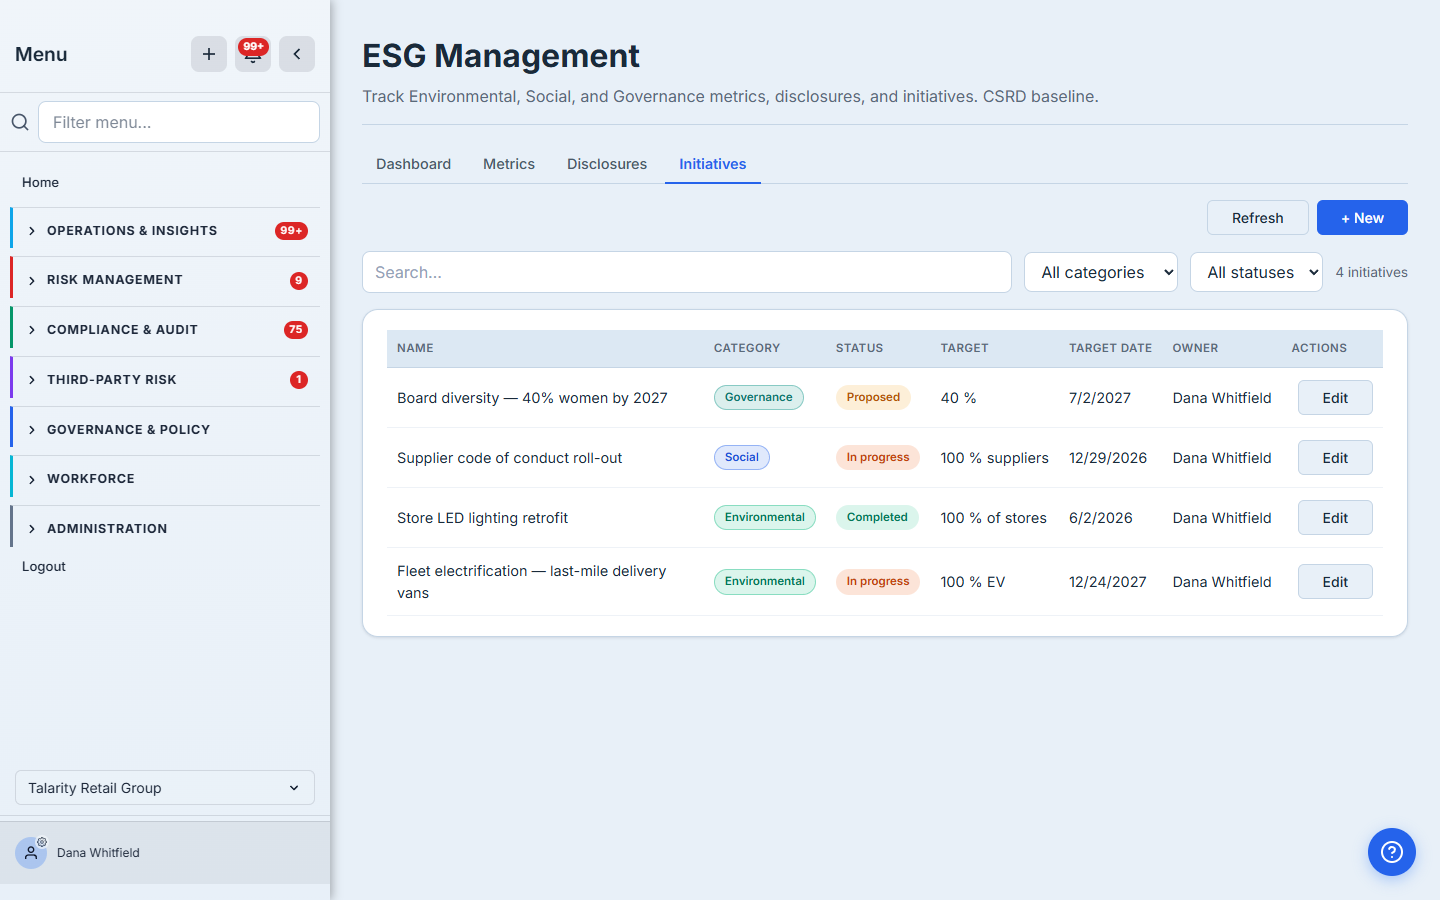The height and width of the screenshot is (900, 1440).
Task: Click the OWNER column header
Action: (x=1195, y=348)
